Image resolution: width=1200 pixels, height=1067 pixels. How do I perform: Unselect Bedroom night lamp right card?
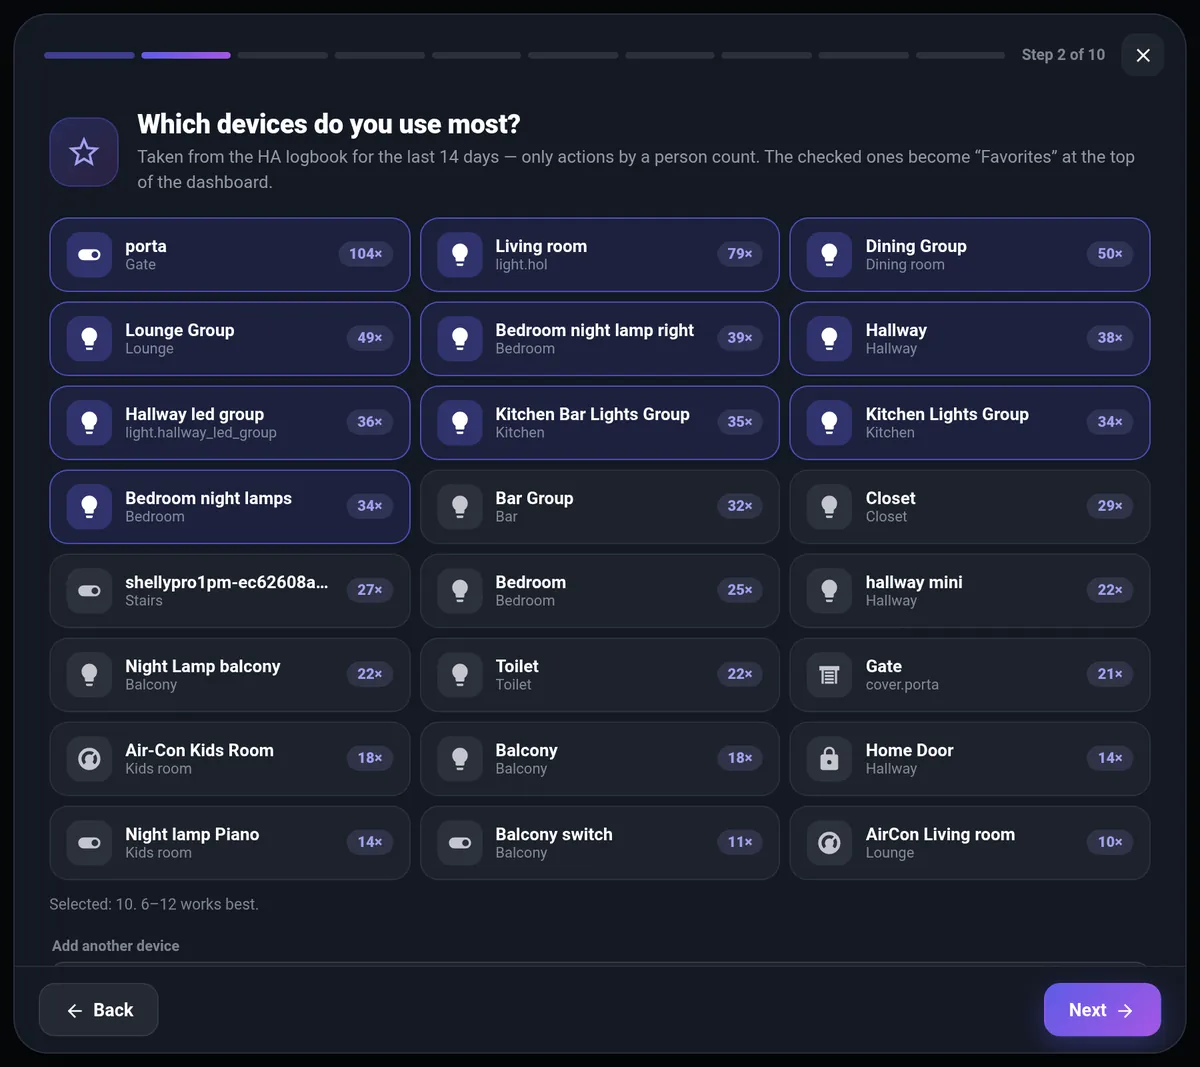coord(600,339)
